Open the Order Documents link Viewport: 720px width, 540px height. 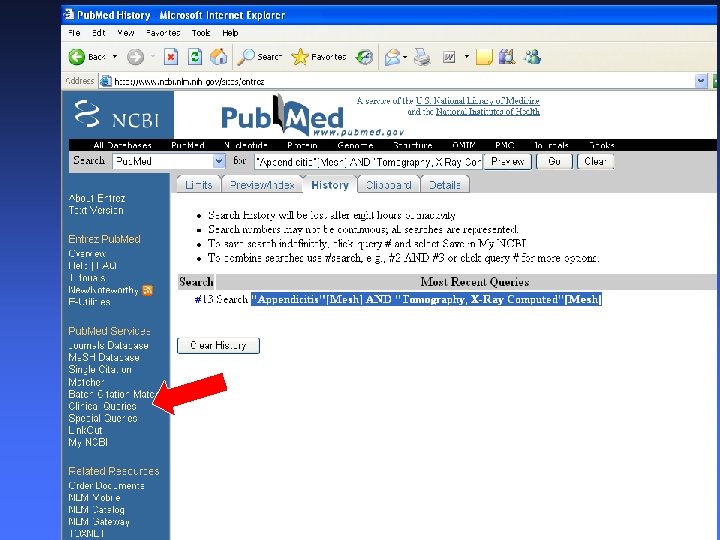(107, 486)
